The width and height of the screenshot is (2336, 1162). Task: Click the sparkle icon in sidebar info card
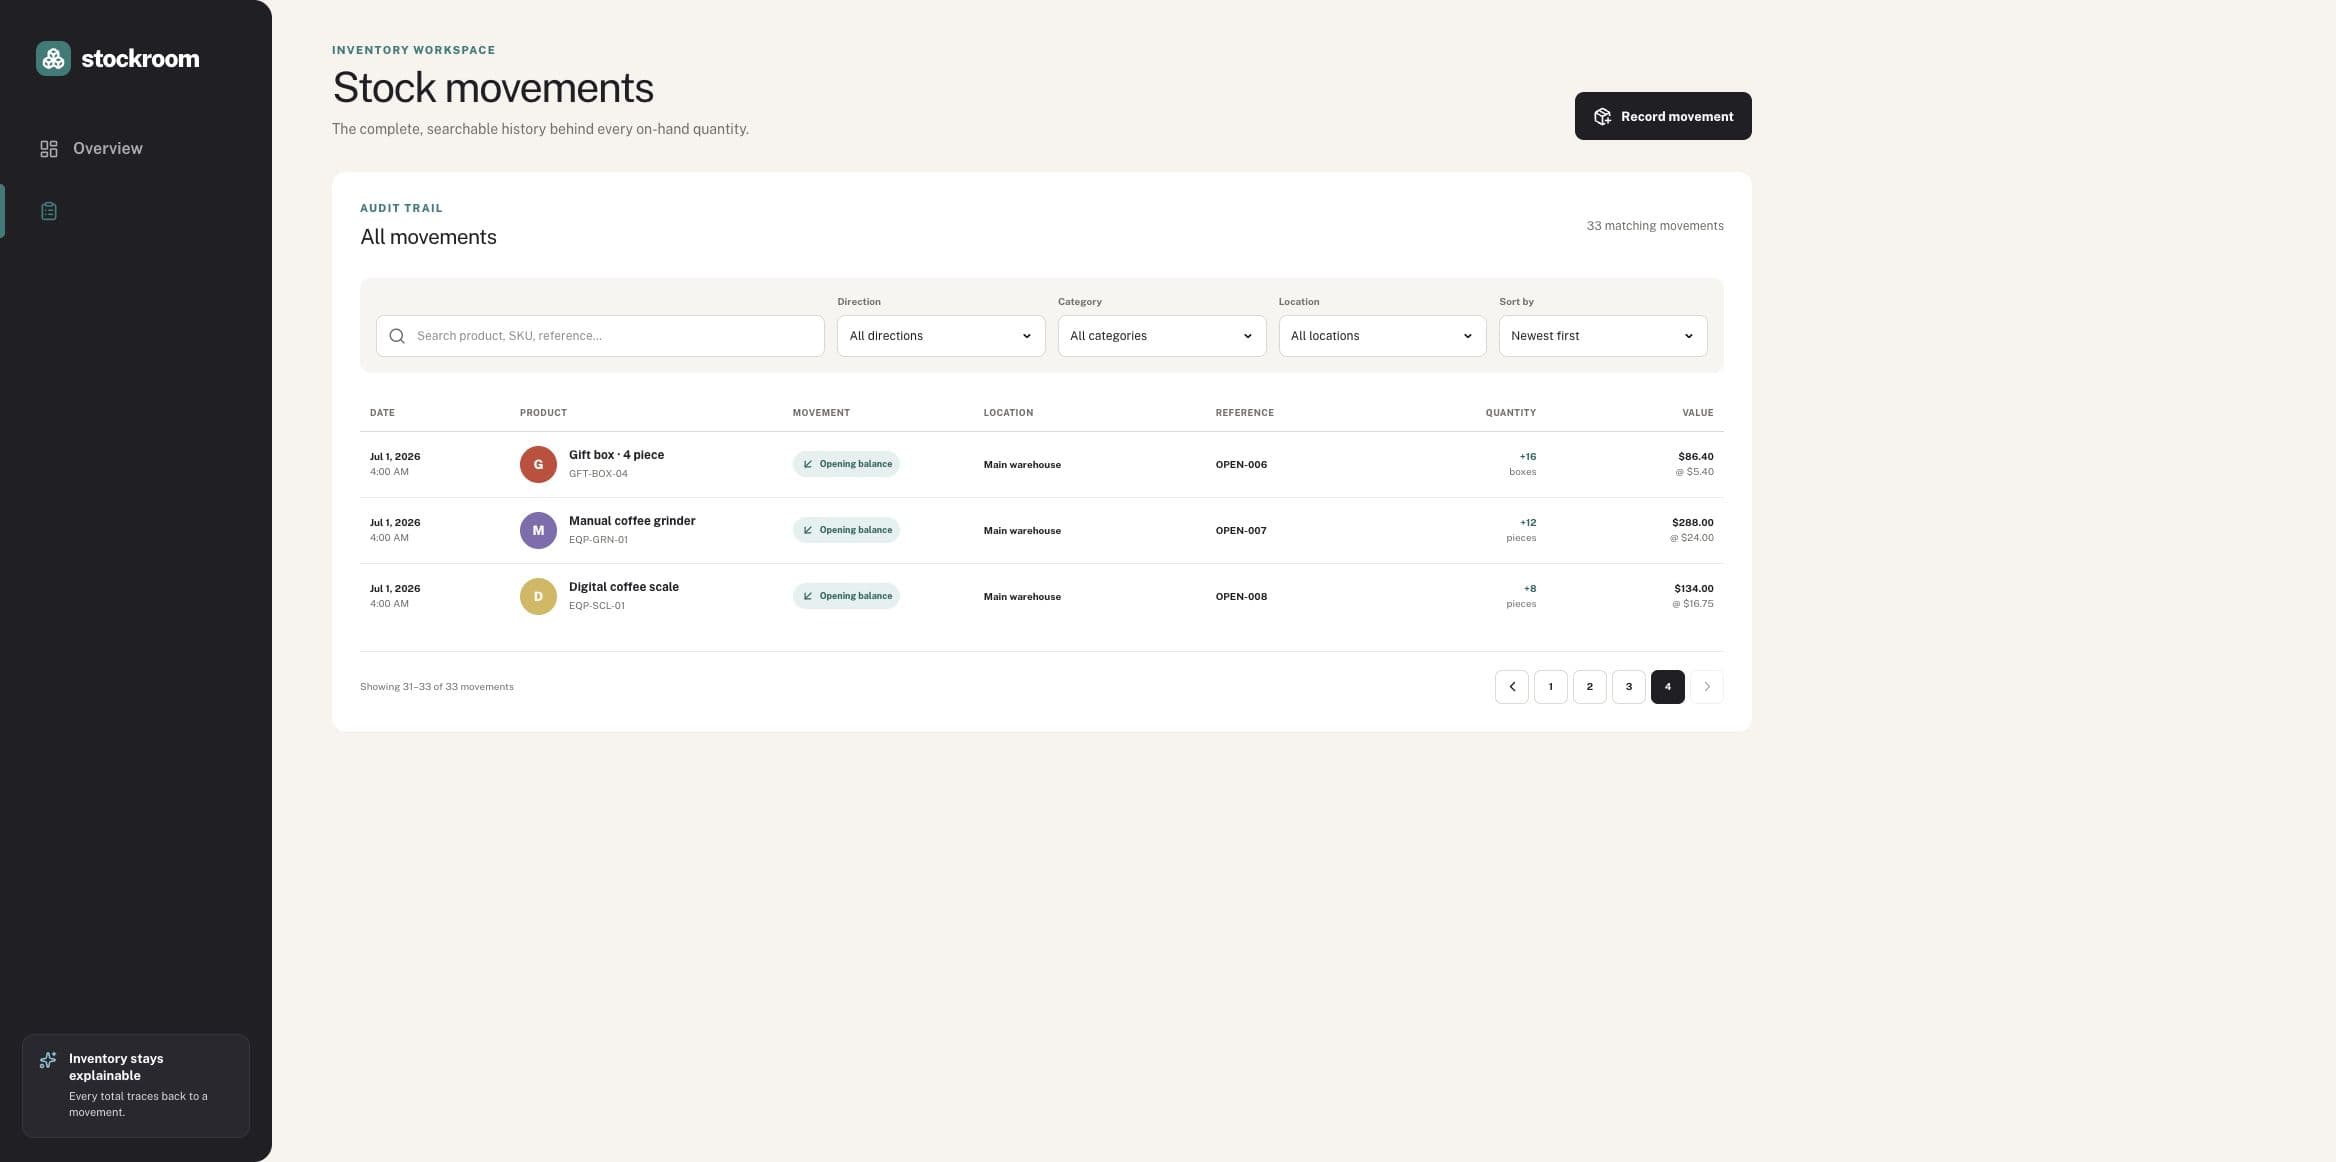[47, 1060]
